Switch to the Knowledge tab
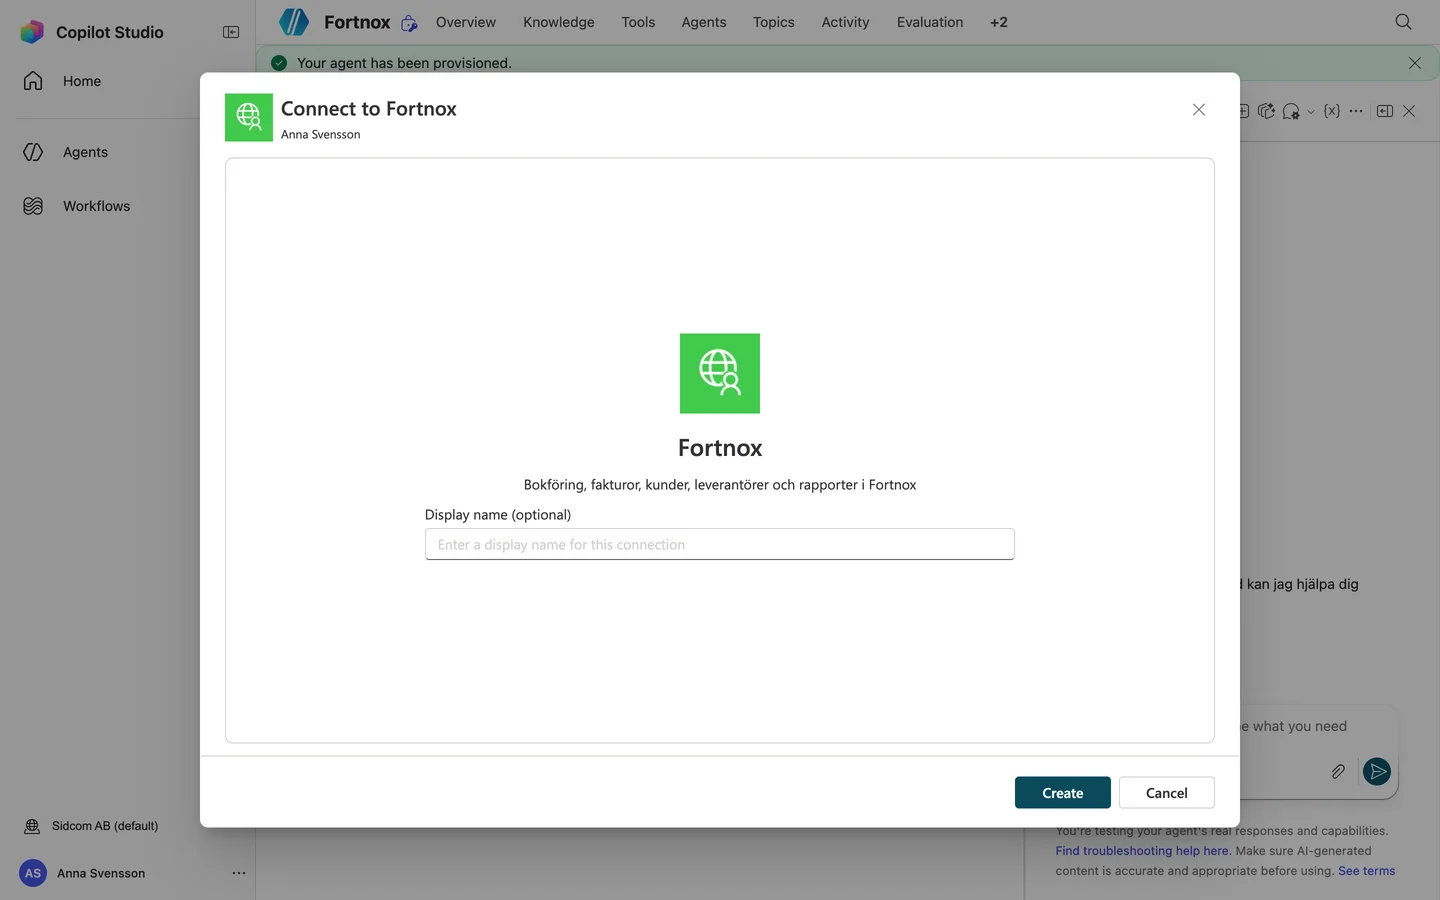The image size is (1440, 900). tap(559, 22)
